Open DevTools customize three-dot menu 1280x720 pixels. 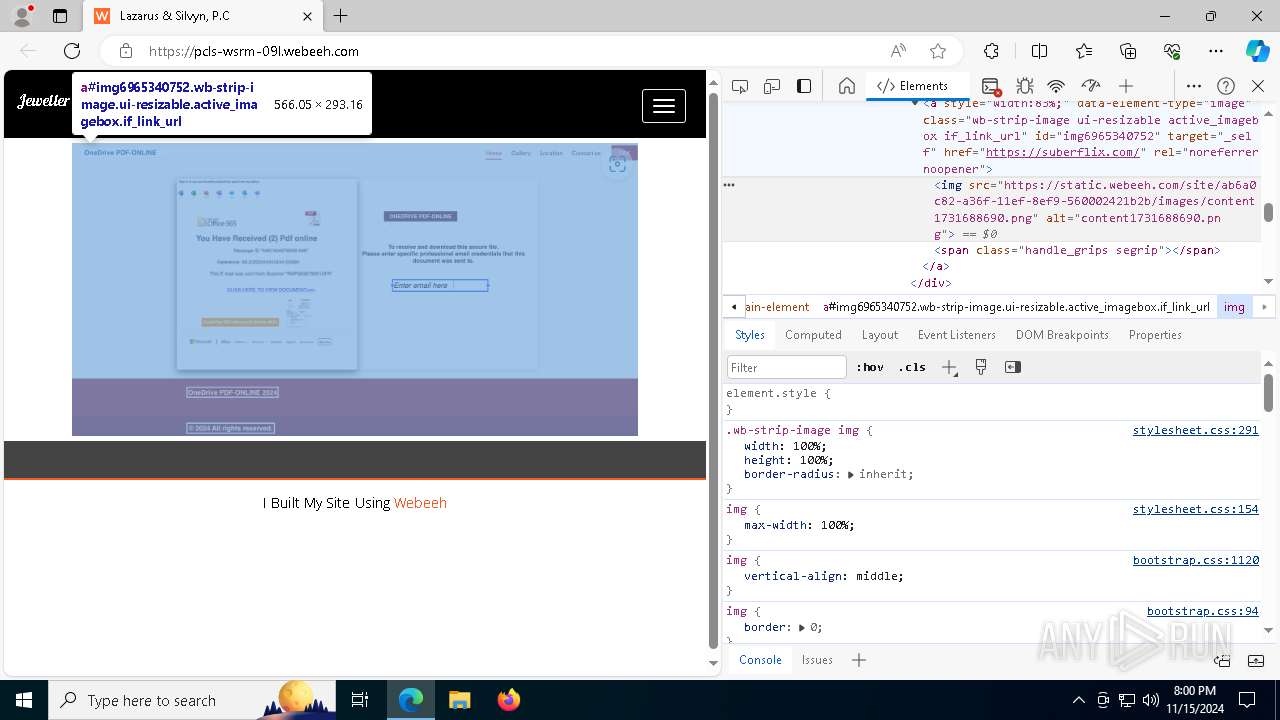1194,86
